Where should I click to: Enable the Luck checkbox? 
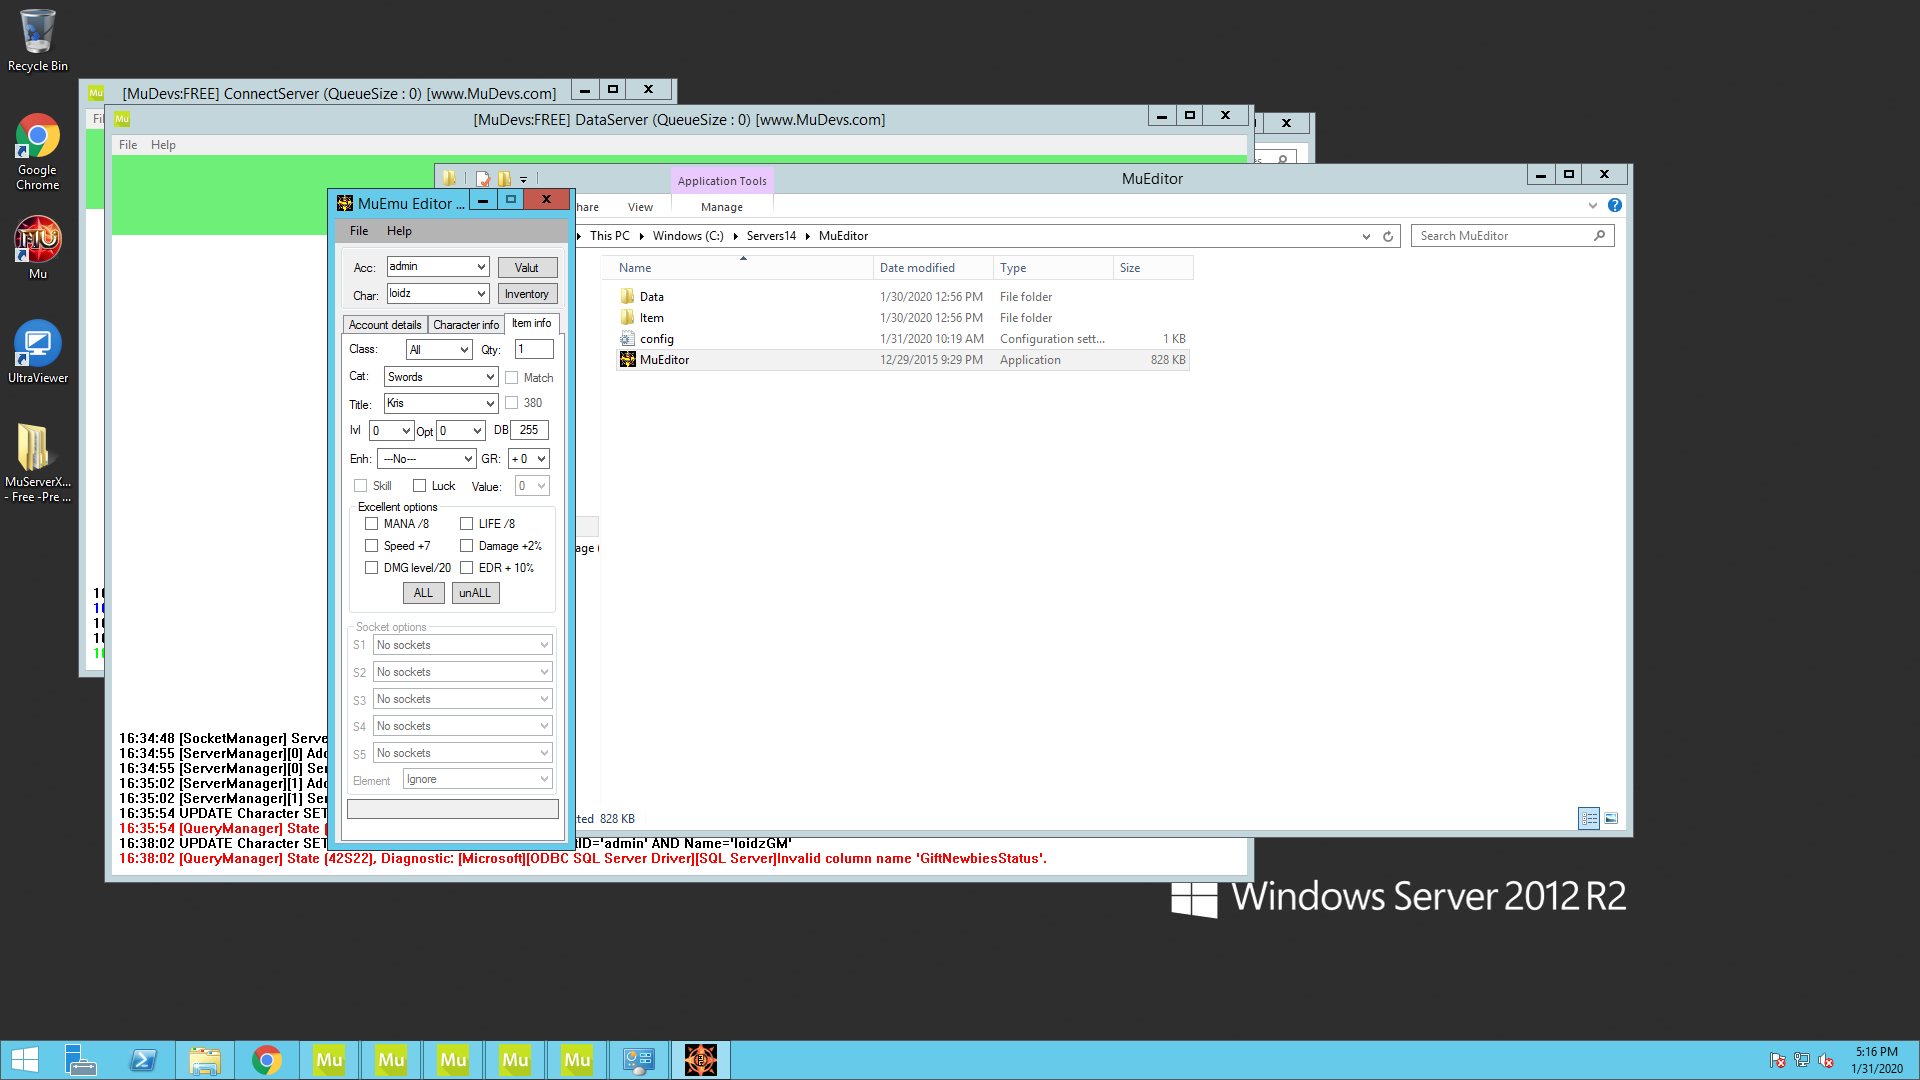coord(419,486)
